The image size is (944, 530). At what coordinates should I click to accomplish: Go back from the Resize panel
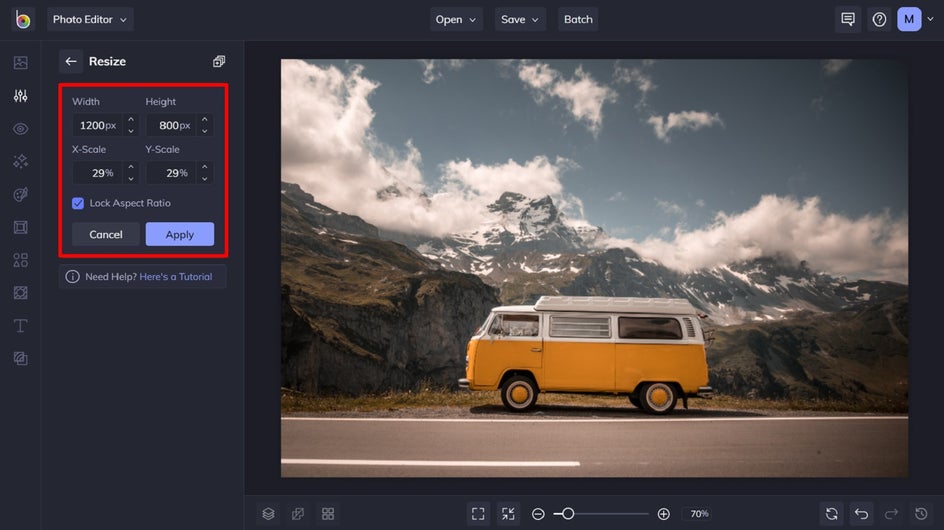70,61
